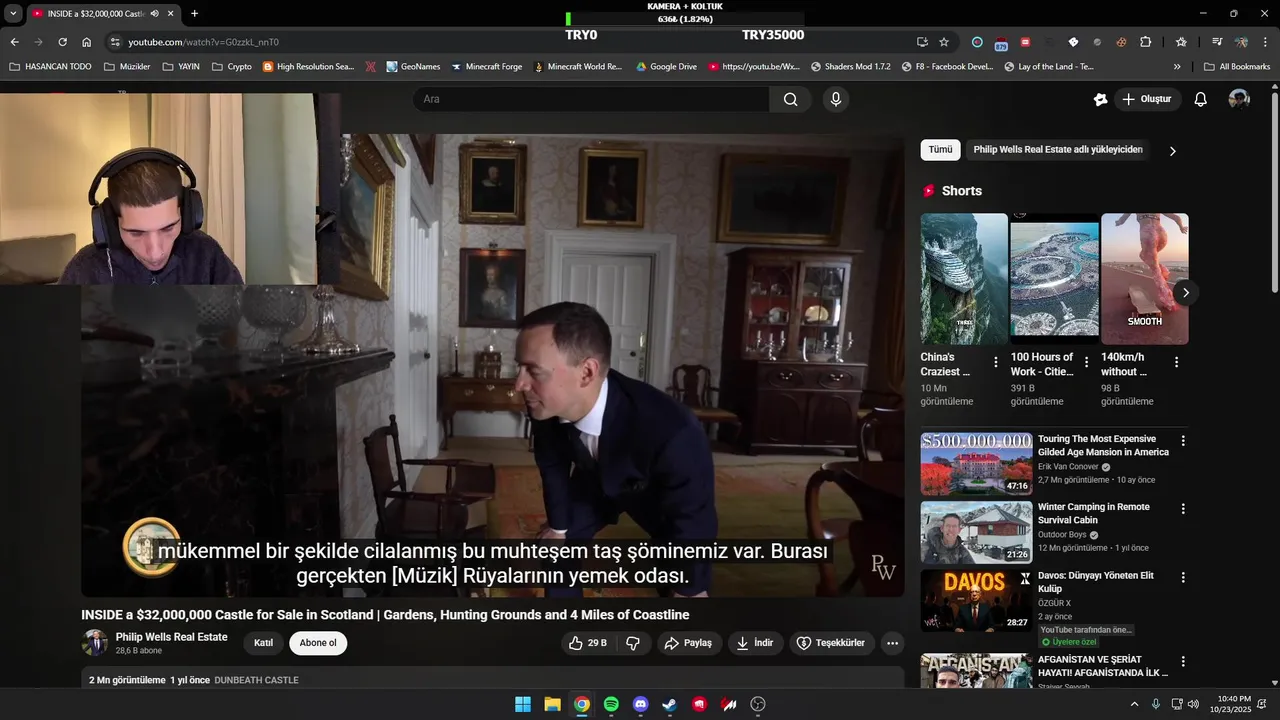Screen dimensions: 1280x720
Task: Select Philip Wells Real Estate filter chip
Action: (1057, 150)
